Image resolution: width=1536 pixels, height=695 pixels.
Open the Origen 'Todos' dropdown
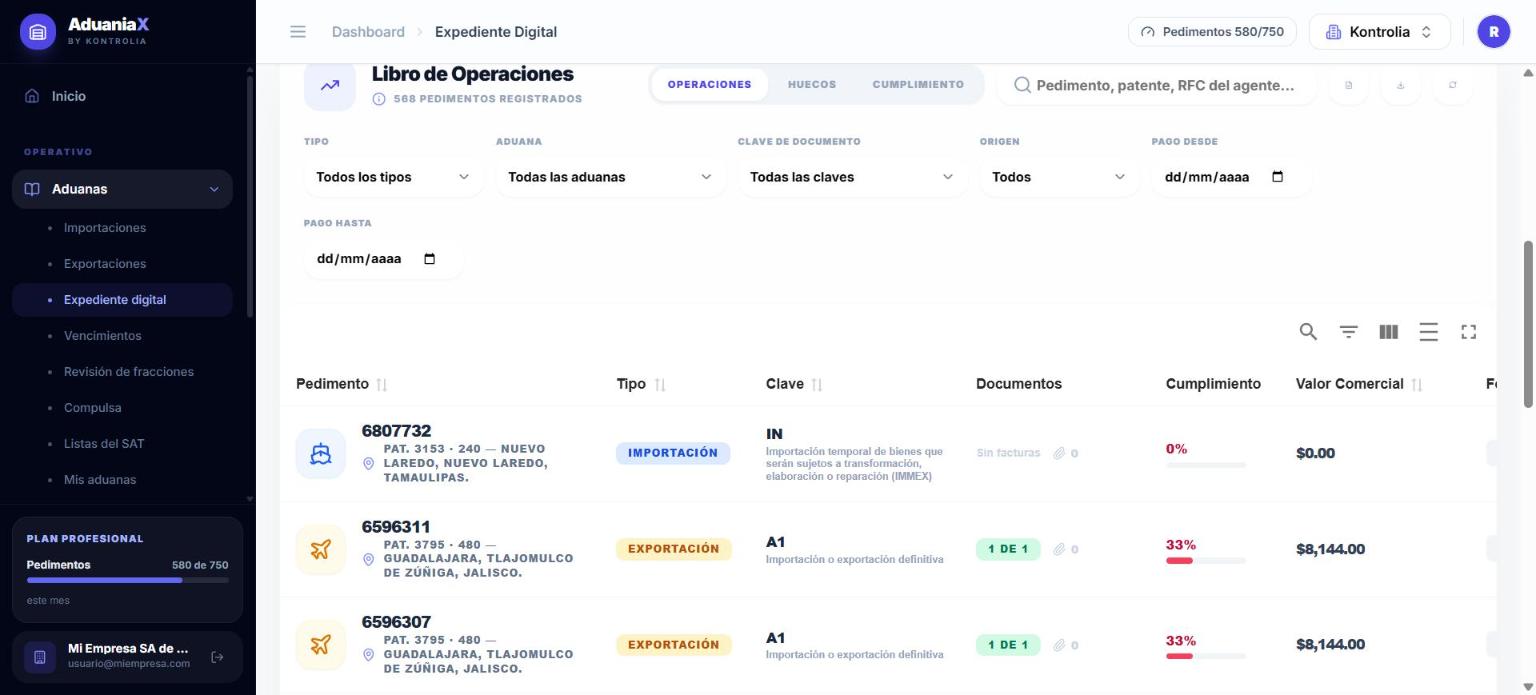(1059, 177)
